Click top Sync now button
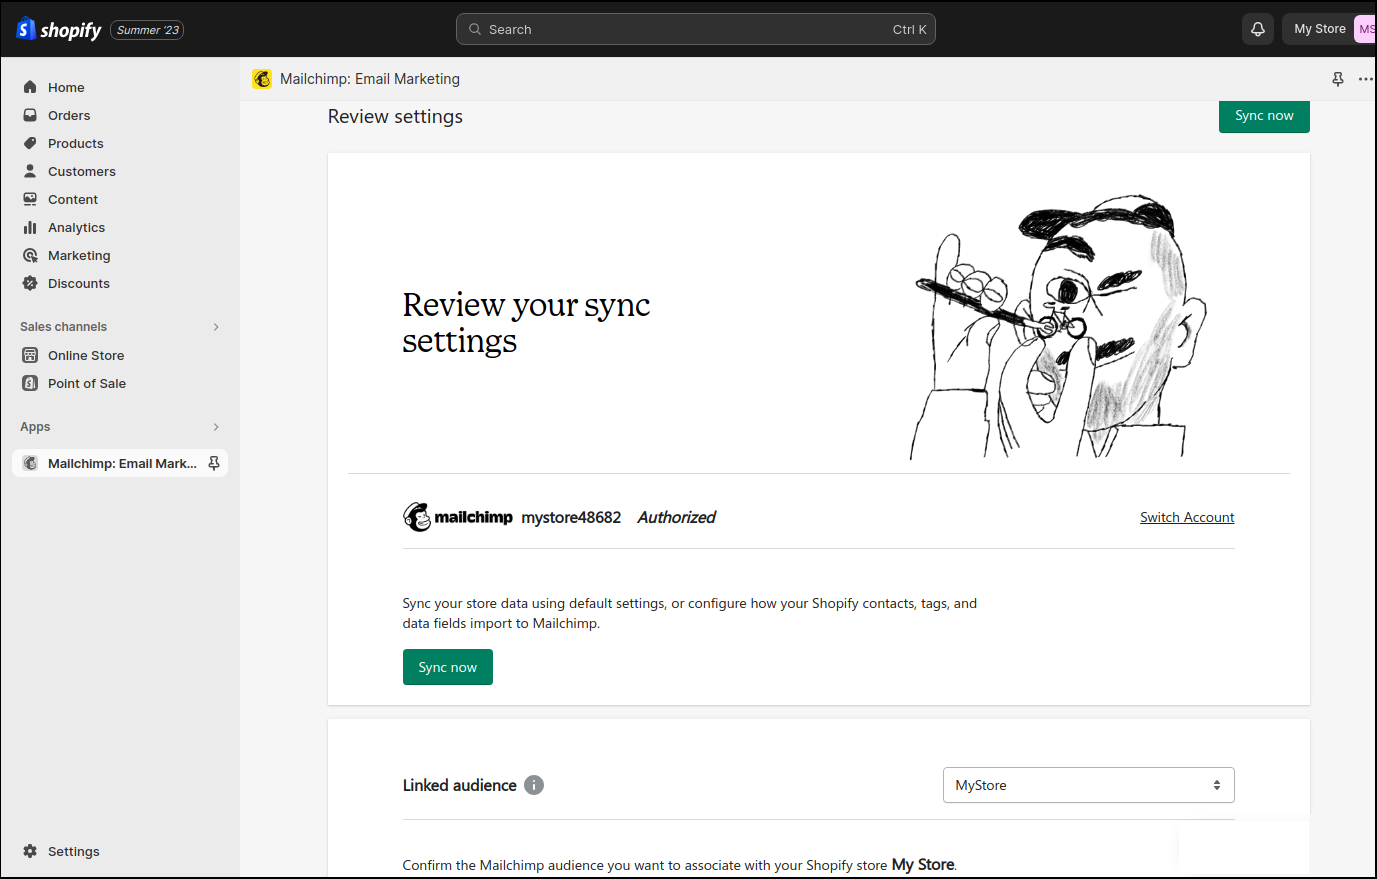Screen dimensions: 1377x879 point(1264,116)
